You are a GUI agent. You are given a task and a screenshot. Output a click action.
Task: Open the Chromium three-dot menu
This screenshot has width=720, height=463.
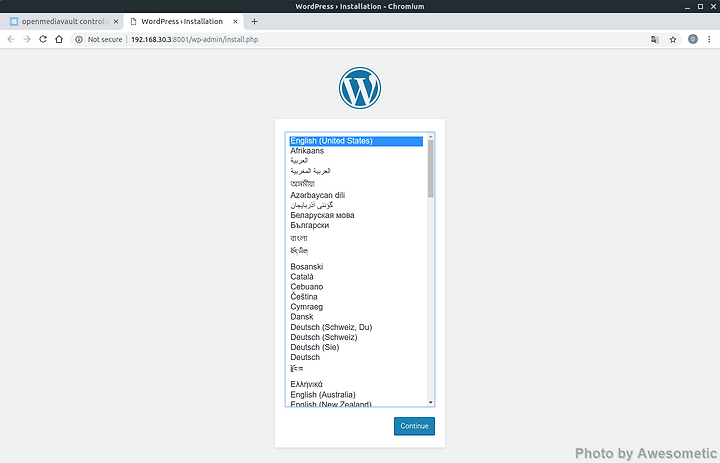[x=709, y=40]
